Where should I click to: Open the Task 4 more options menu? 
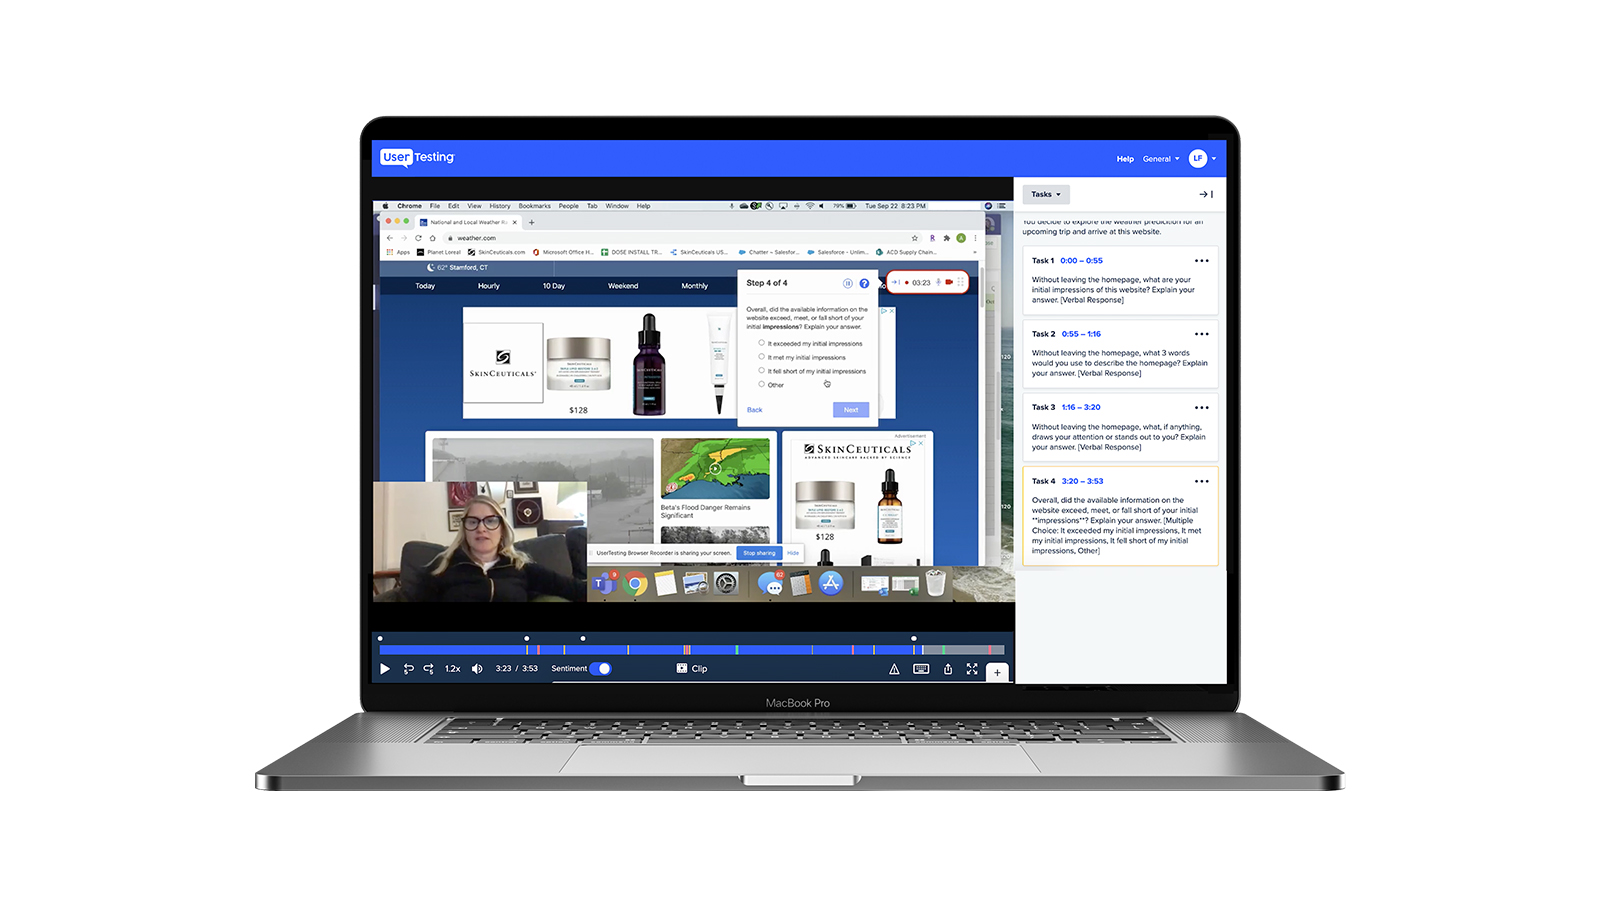point(1202,481)
